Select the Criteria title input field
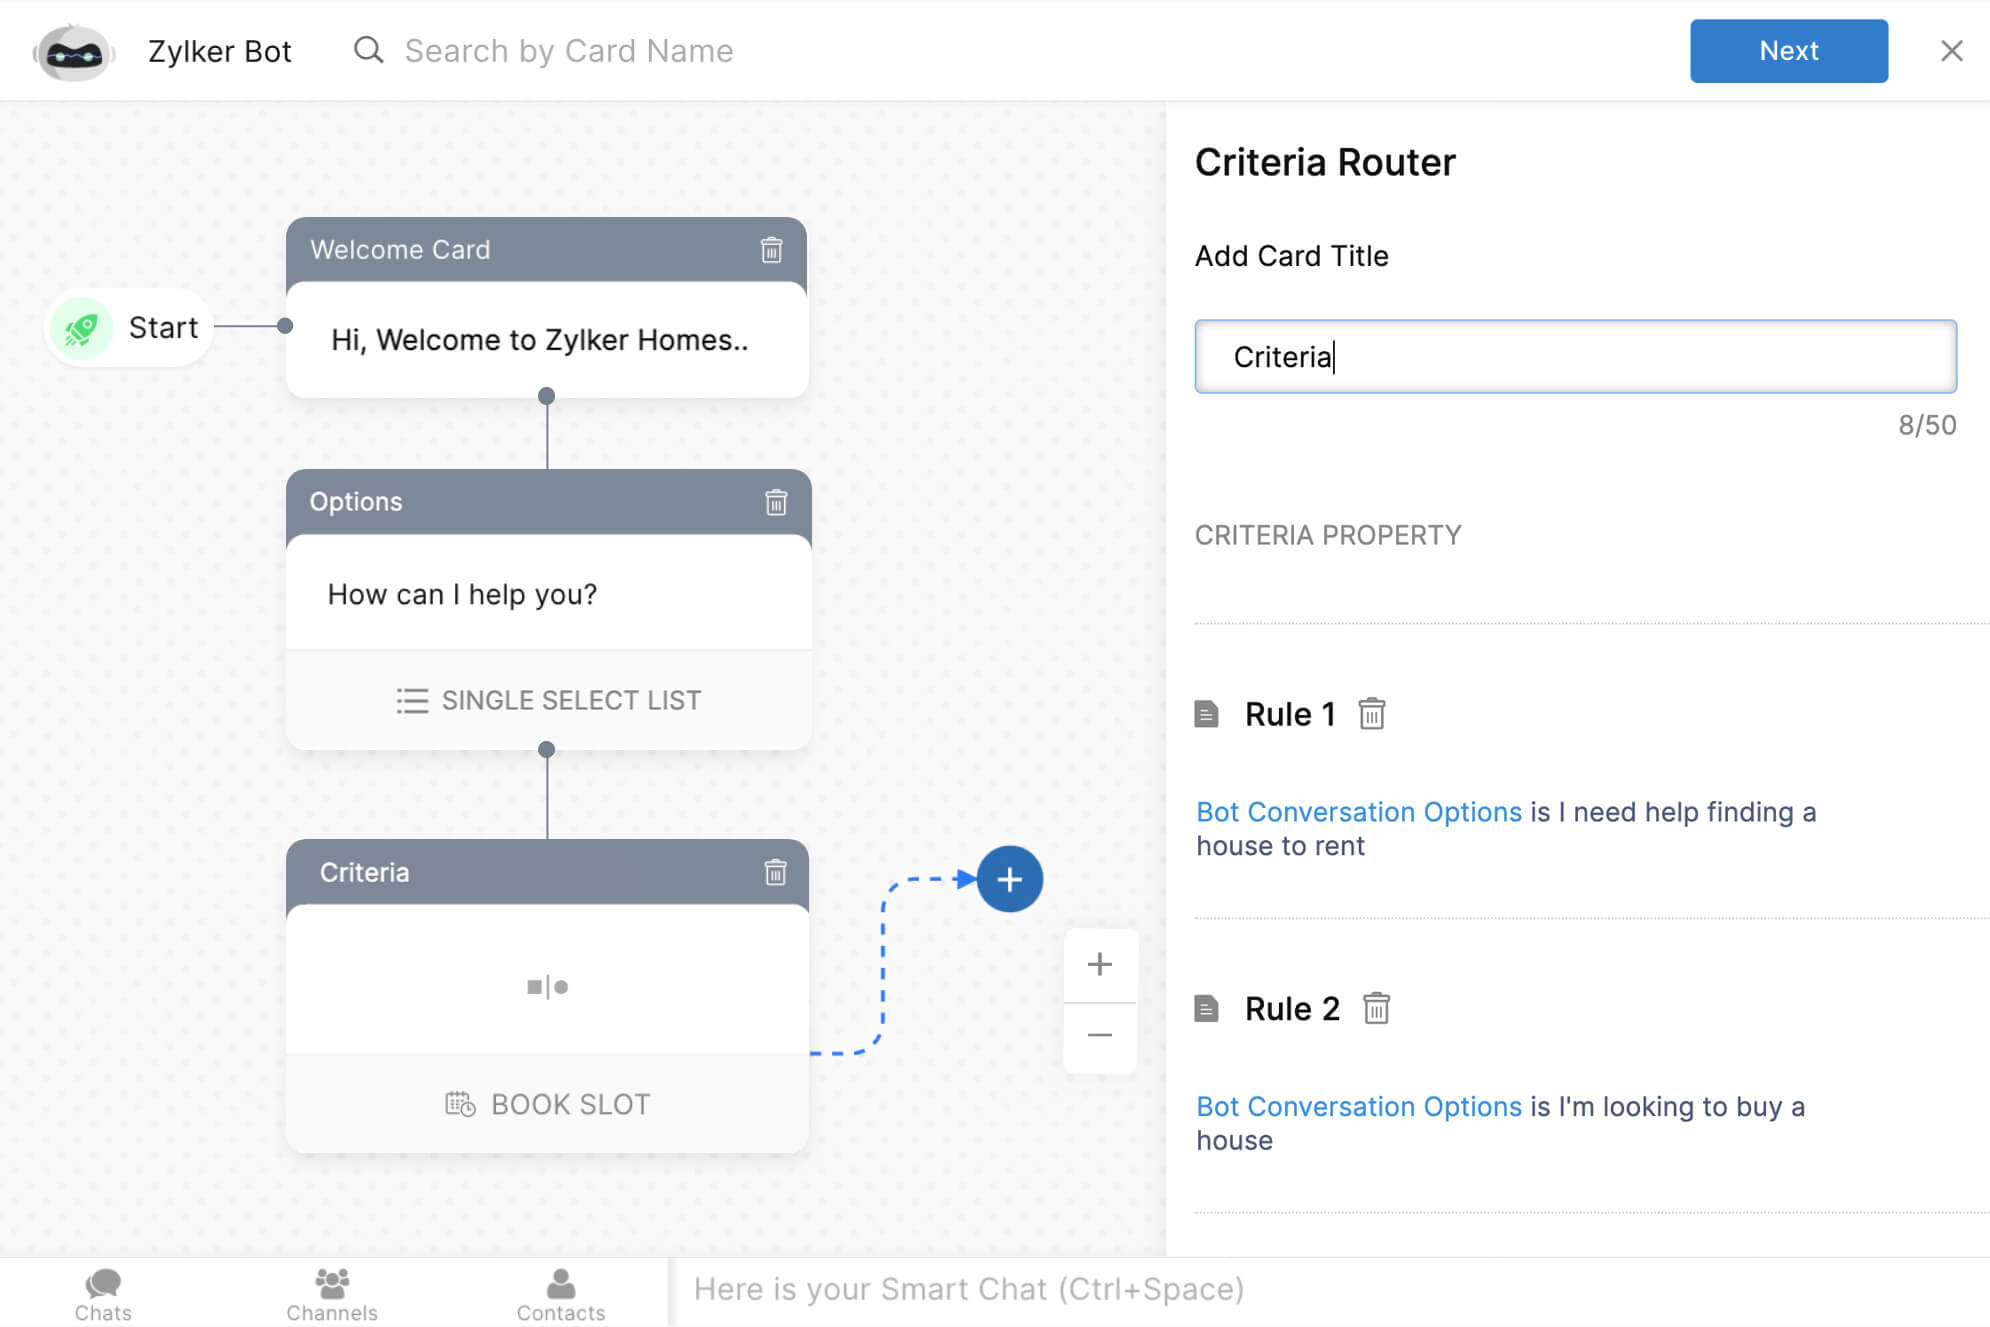The image size is (1990, 1327). (1575, 355)
